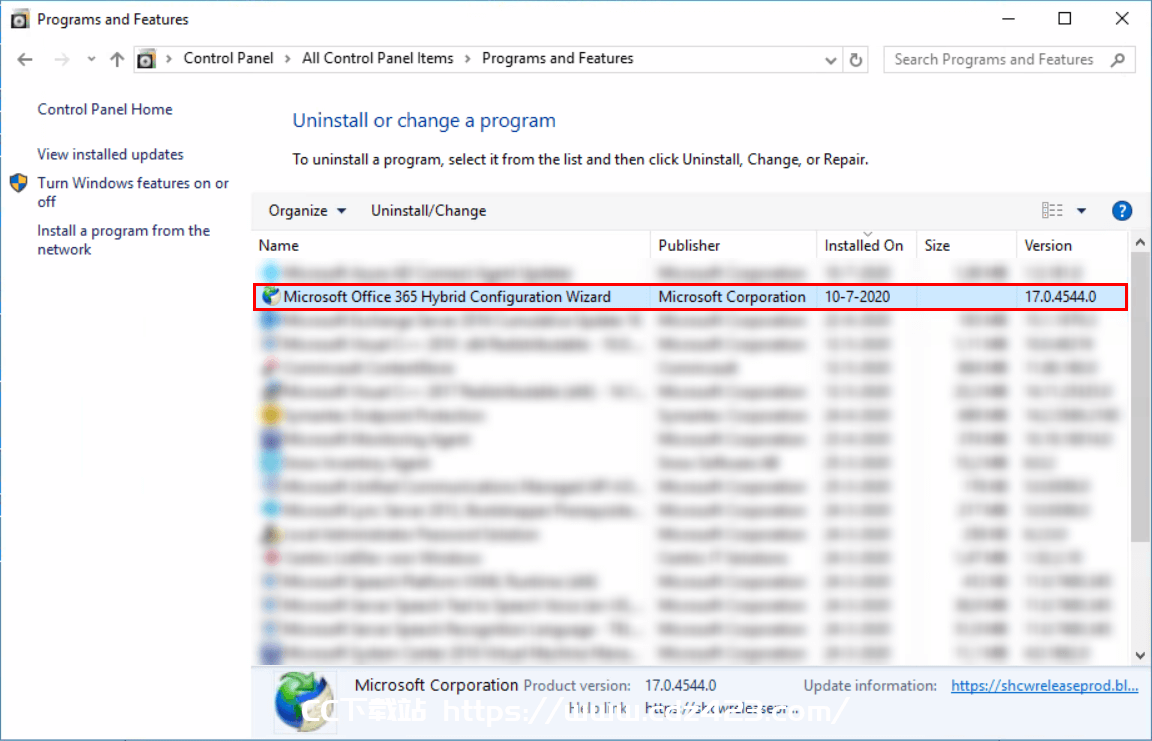This screenshot has width=1152, height=741.
Task: Sort list by Name column
Action: pyautogui.click(x=452, y=245)
